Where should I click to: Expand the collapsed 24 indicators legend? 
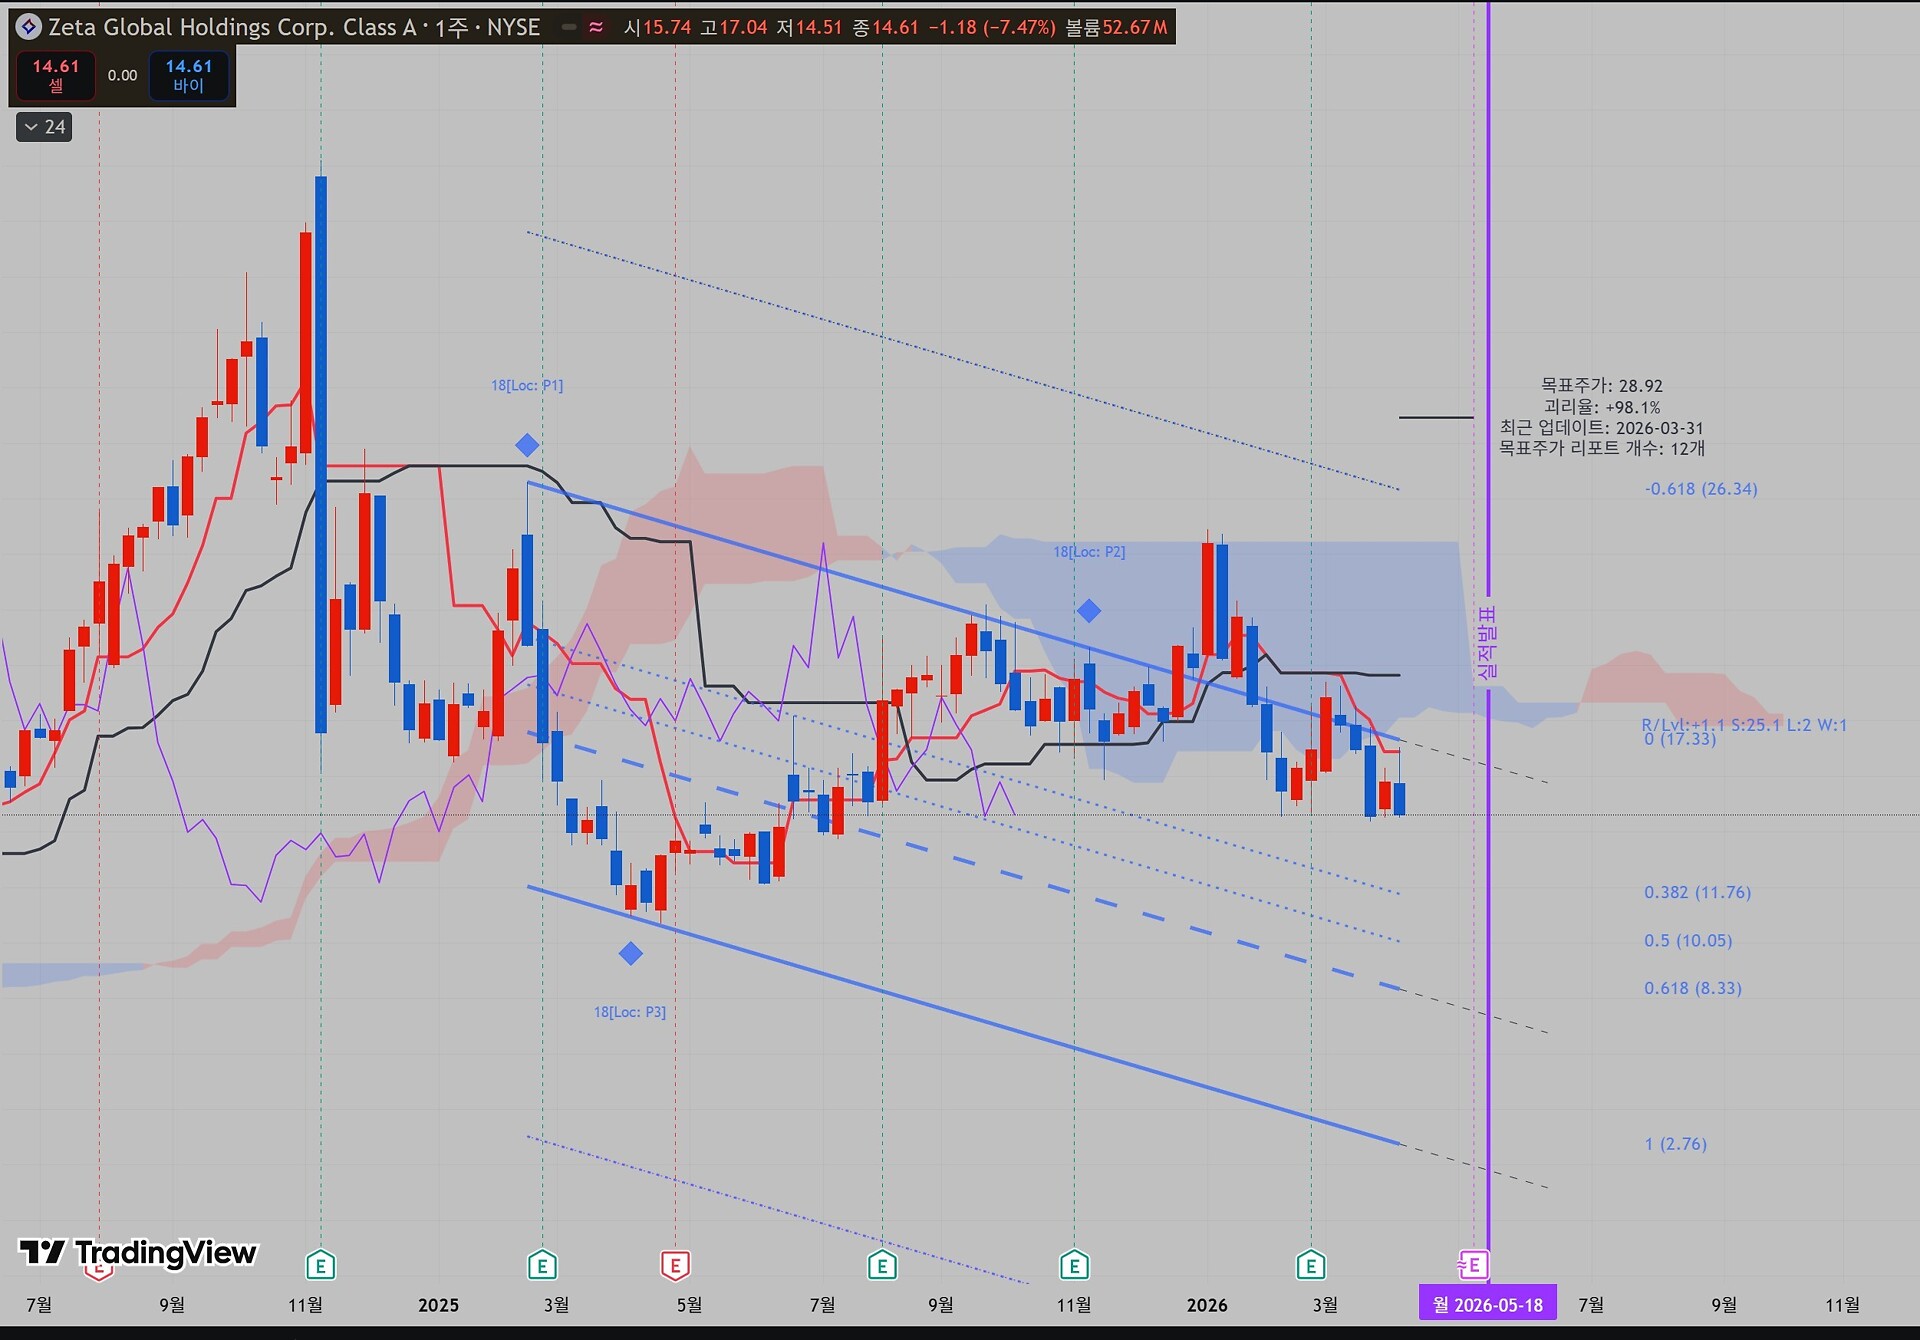(x=44, y=127)
